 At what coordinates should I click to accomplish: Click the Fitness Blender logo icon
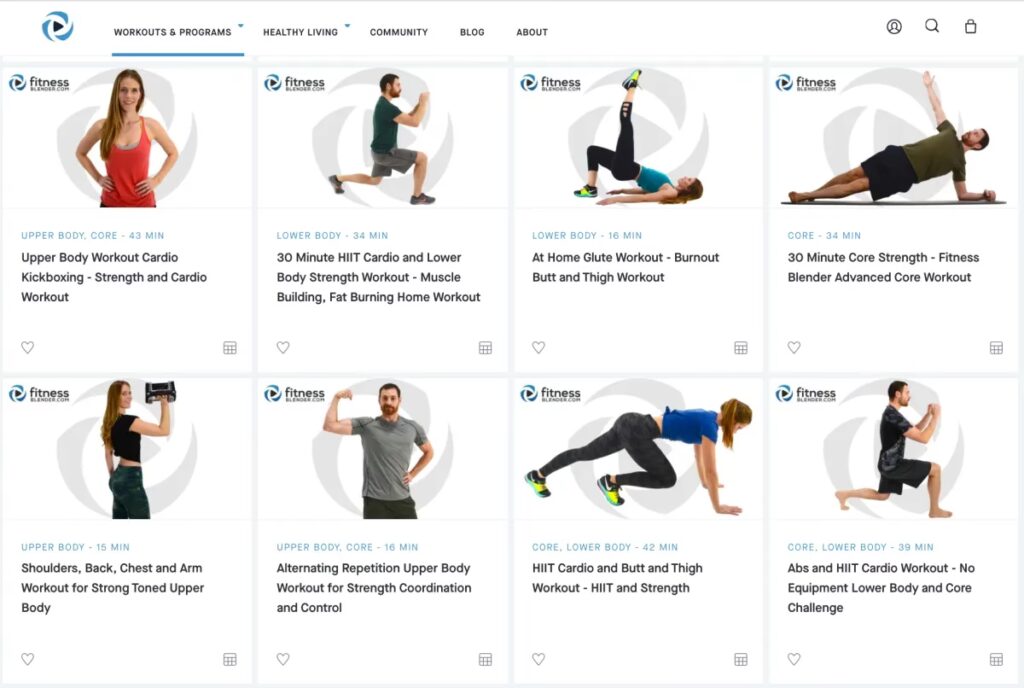[57, 27]
